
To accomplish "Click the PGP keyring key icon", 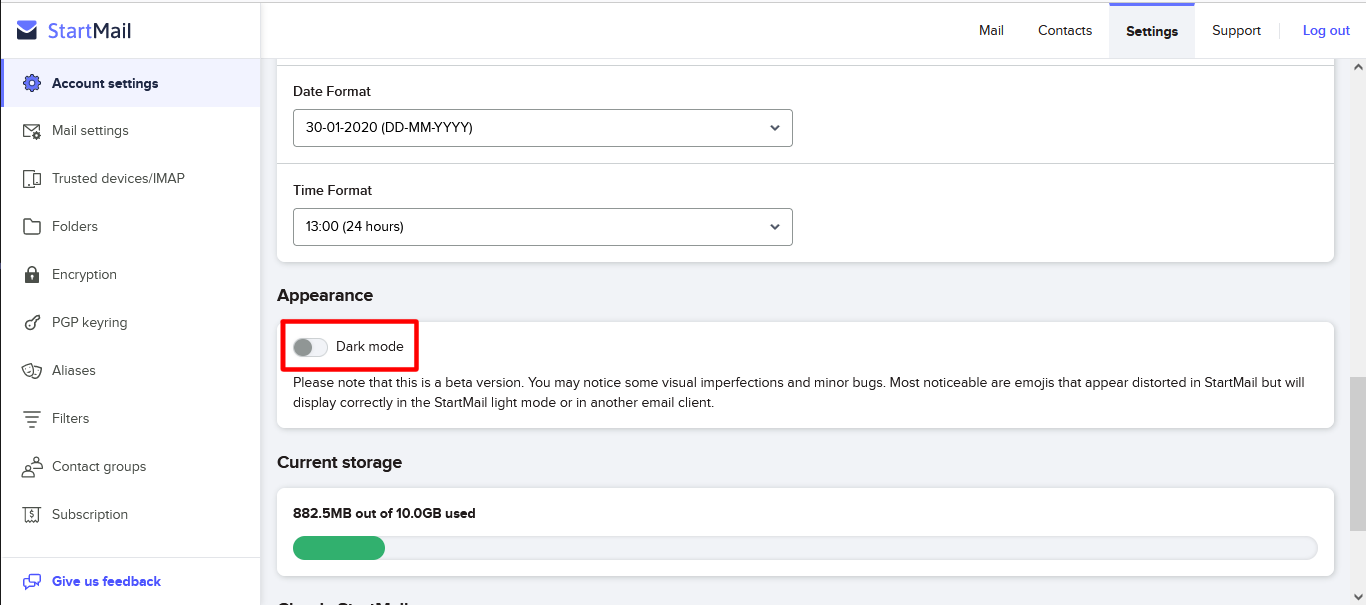I will pos(32,323).
